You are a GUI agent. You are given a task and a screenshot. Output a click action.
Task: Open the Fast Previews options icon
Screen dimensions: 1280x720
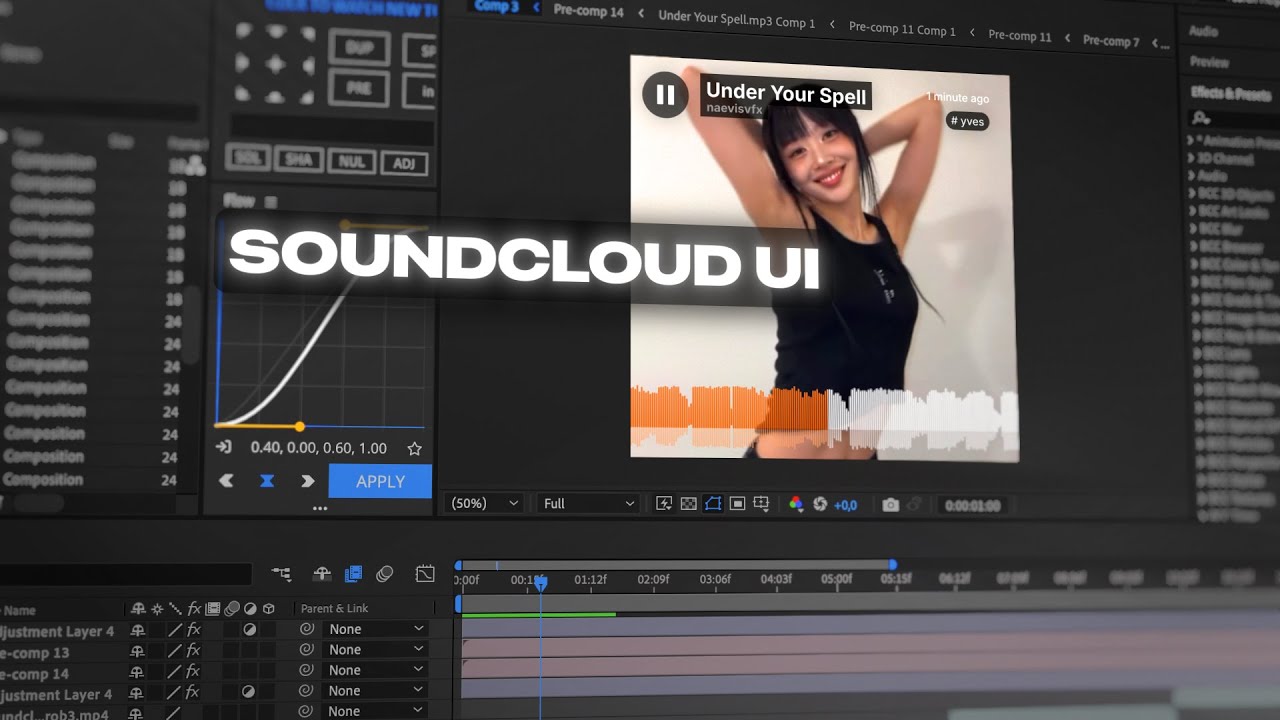point(664,504)
